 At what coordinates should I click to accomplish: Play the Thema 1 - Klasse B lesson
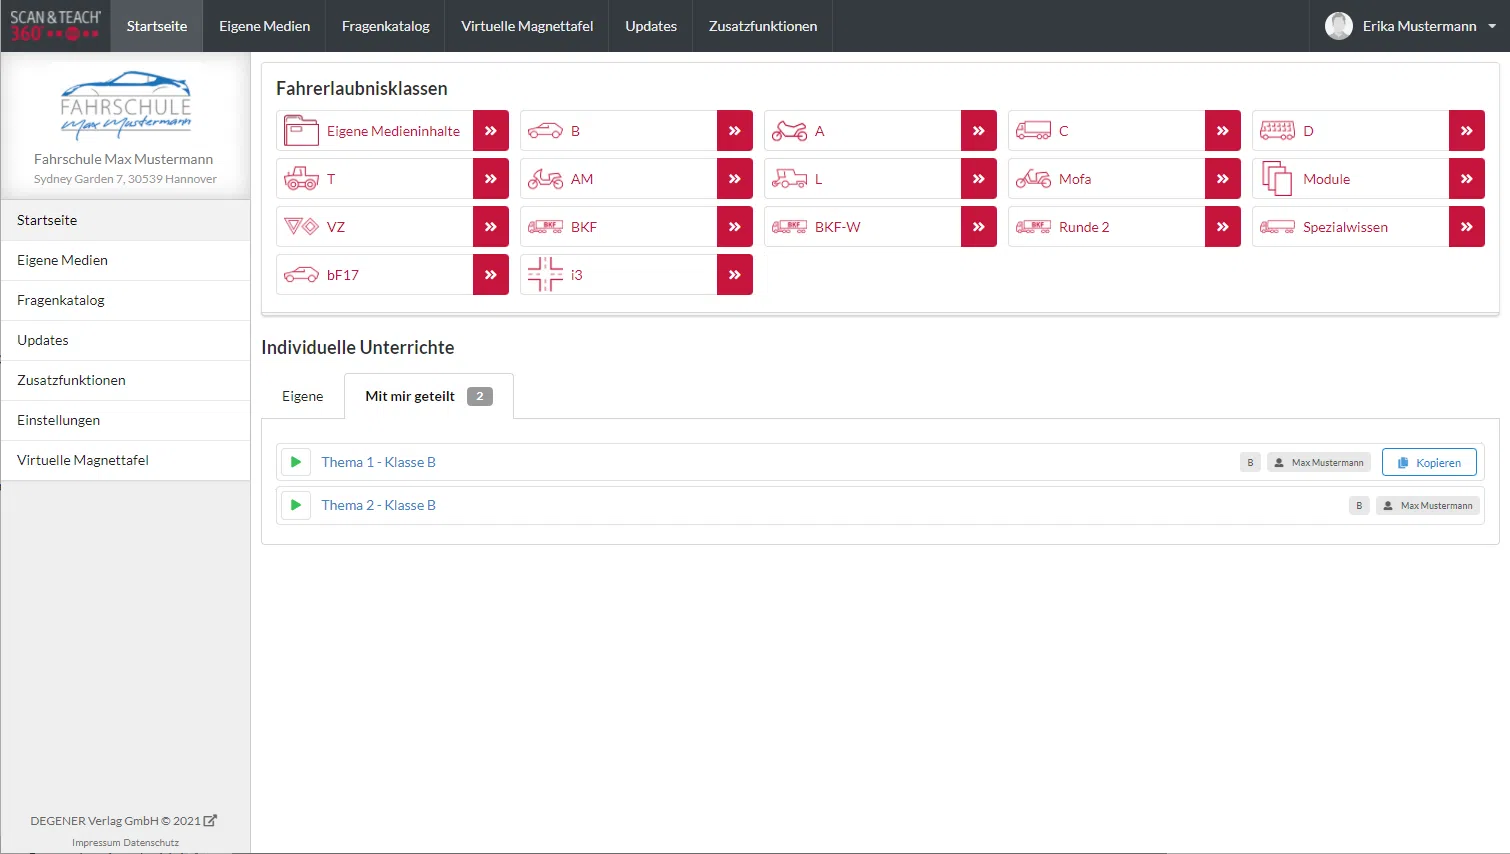[x=296, y=462]
